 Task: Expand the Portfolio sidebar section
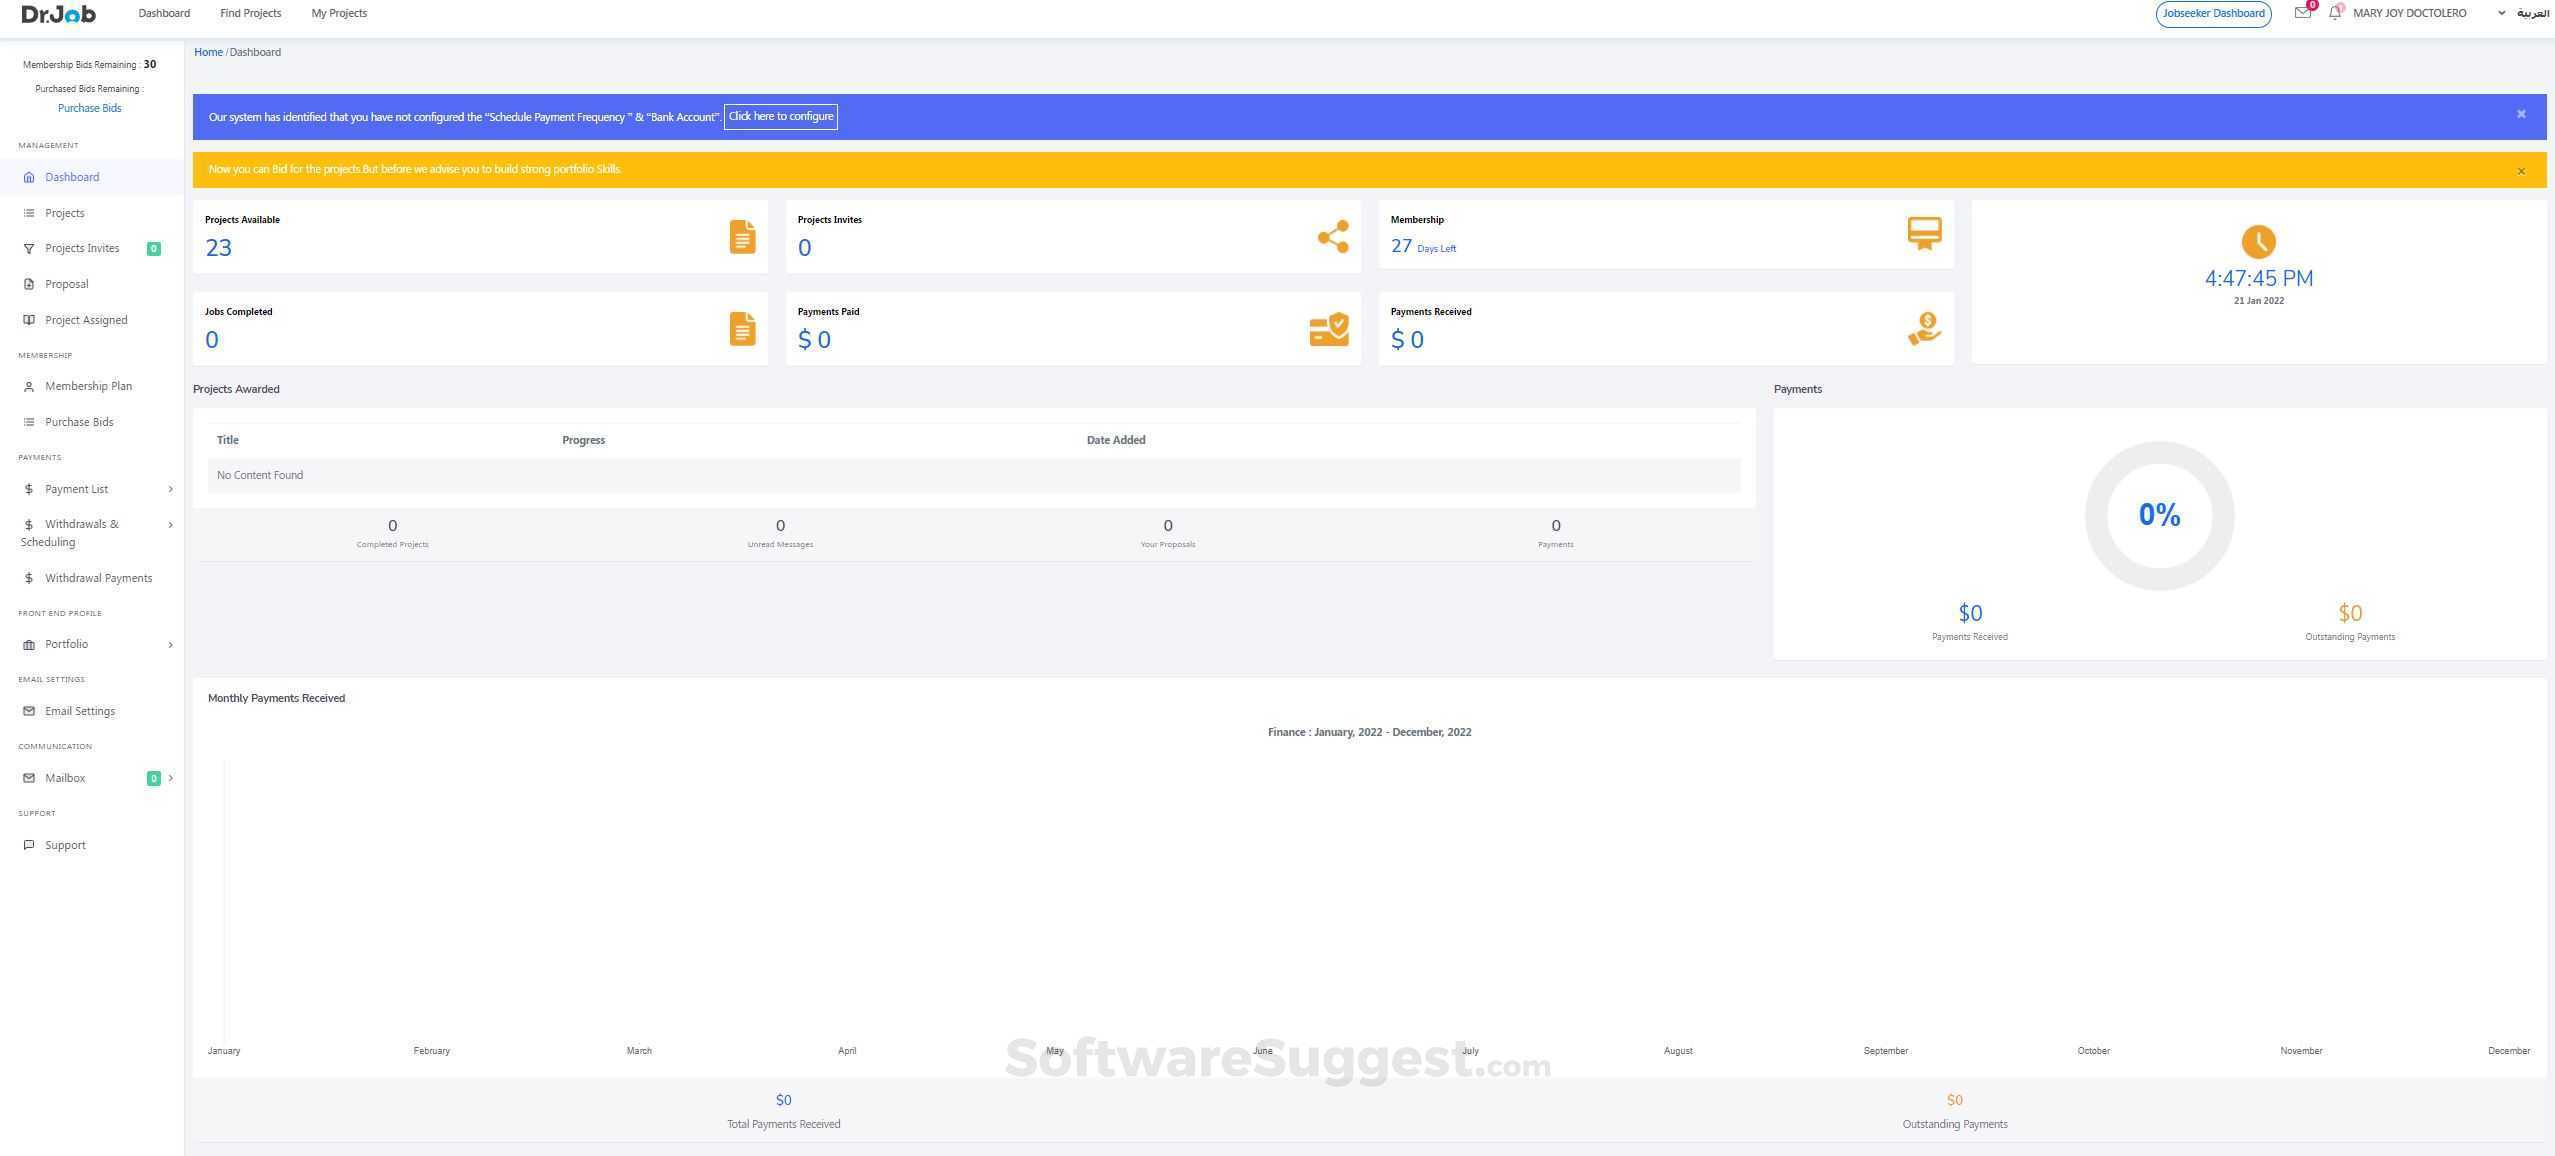pos(170,645)
